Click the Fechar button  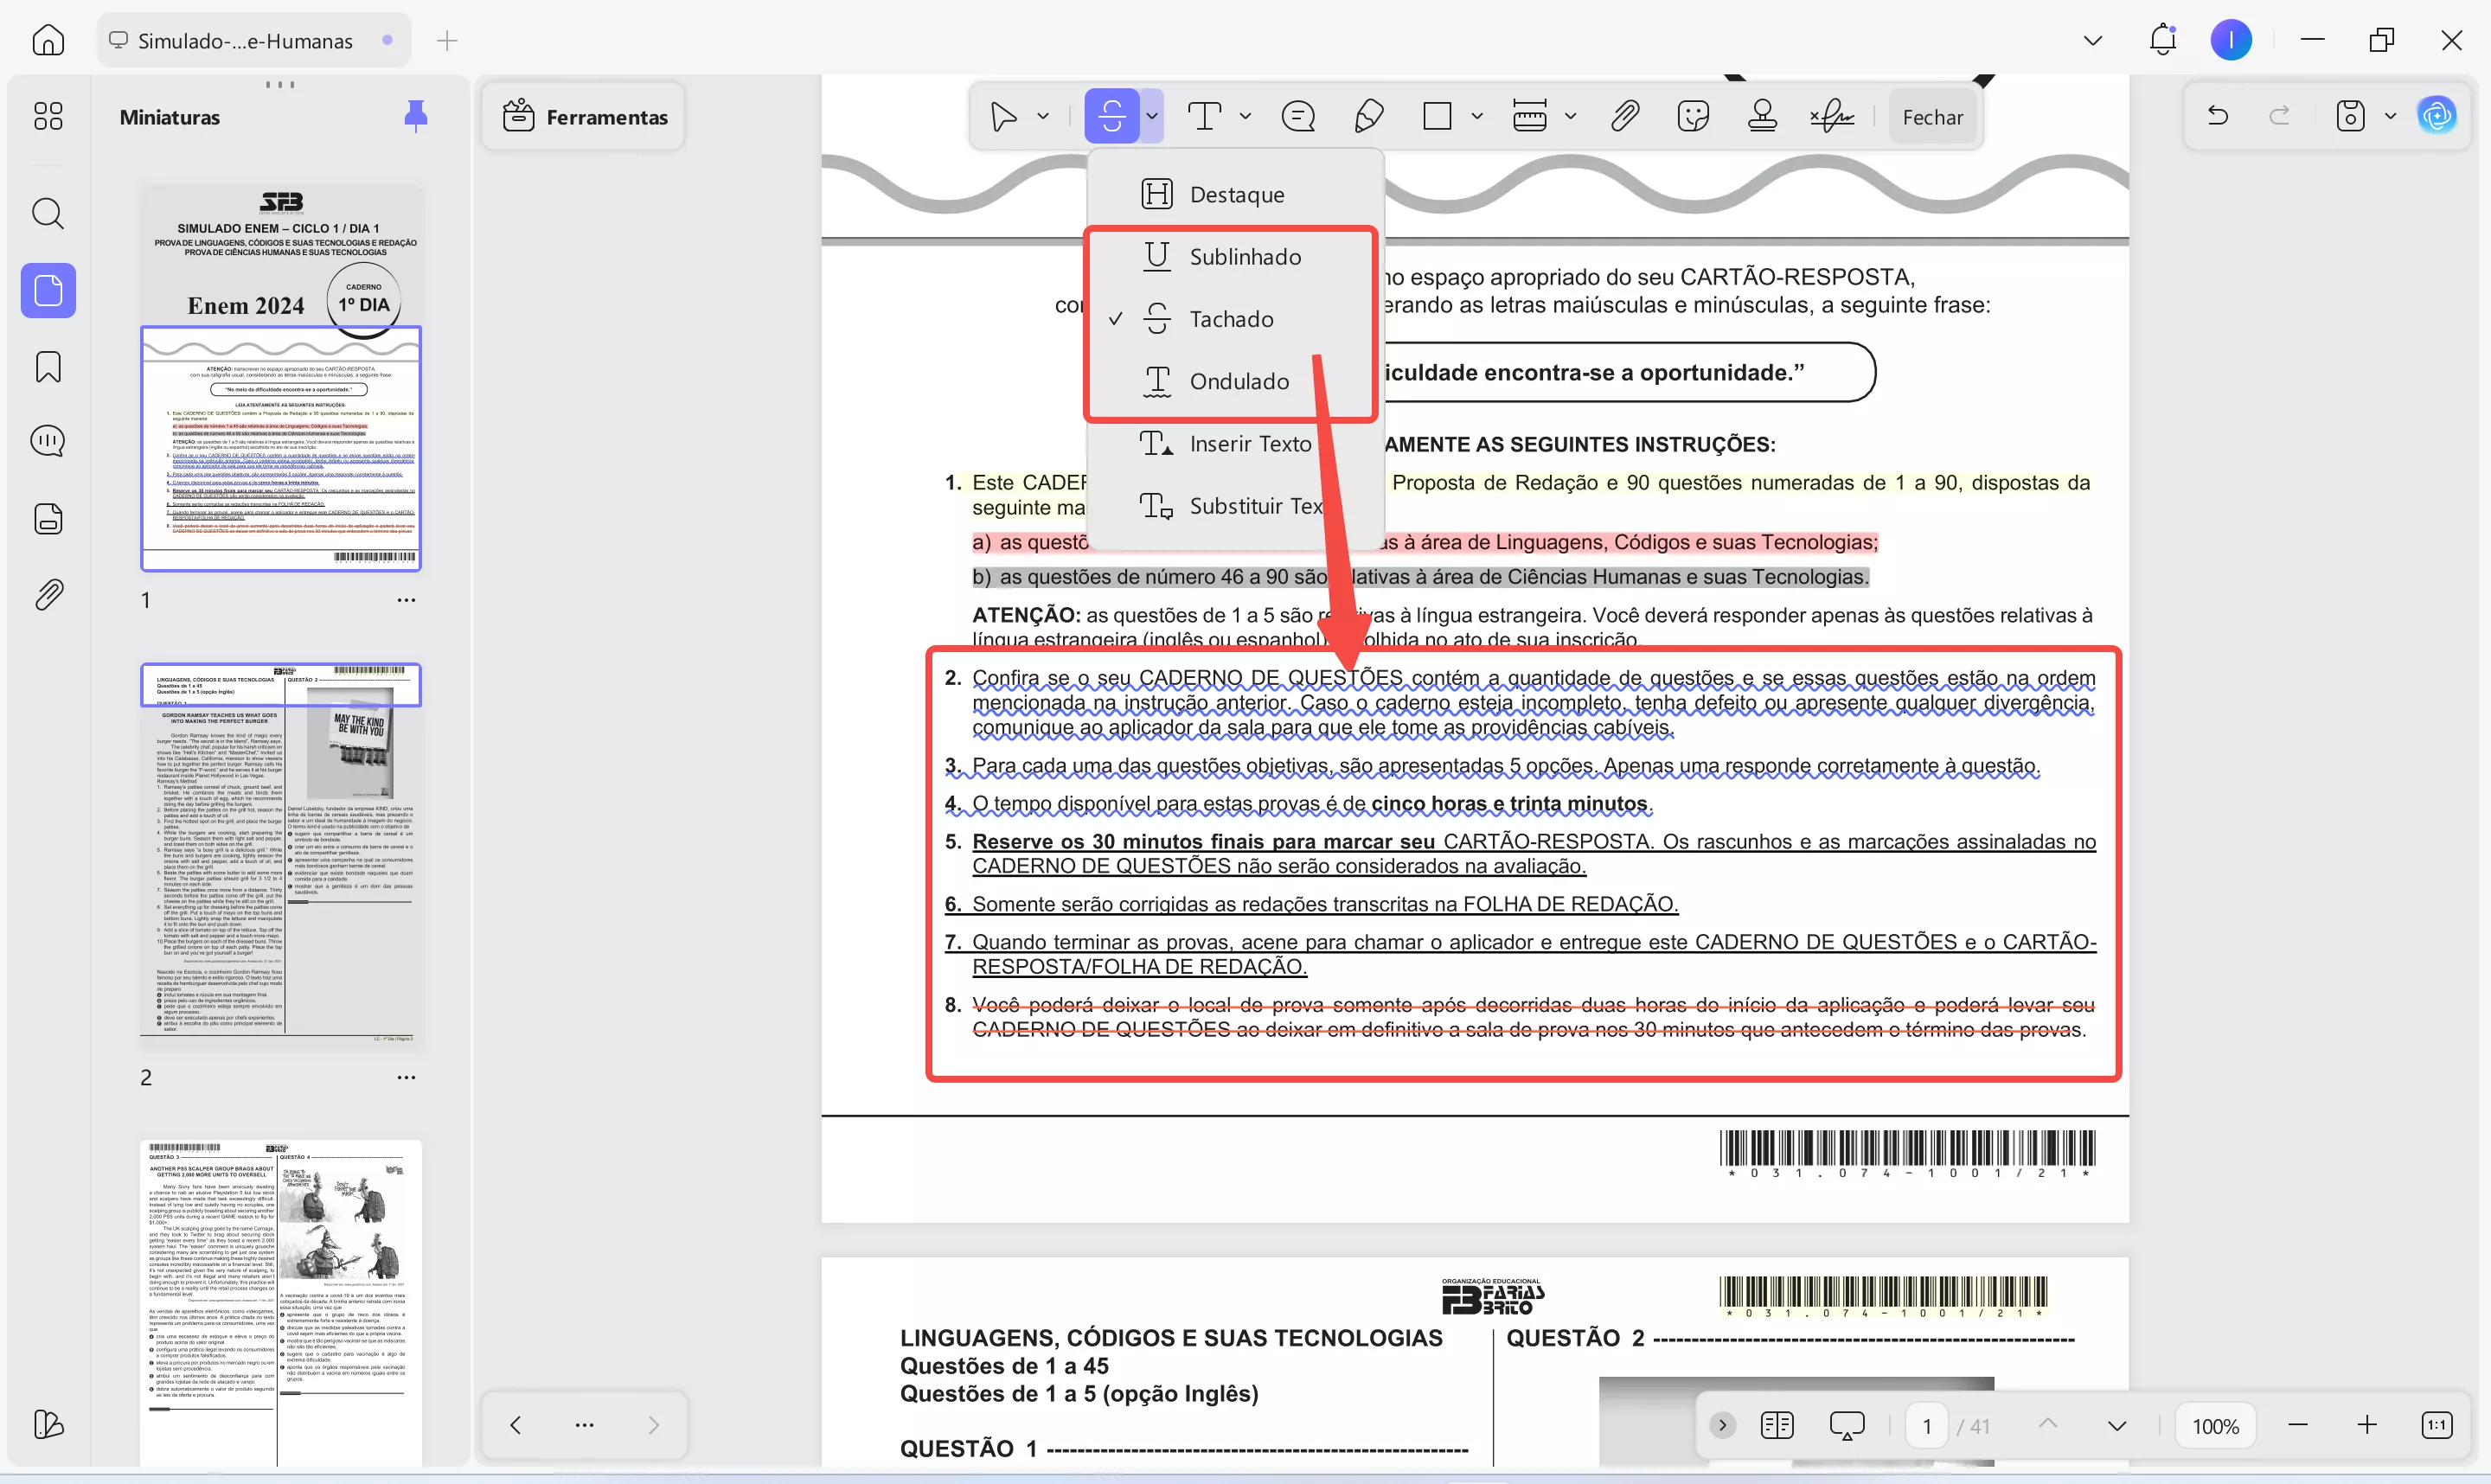point(1932,116)
